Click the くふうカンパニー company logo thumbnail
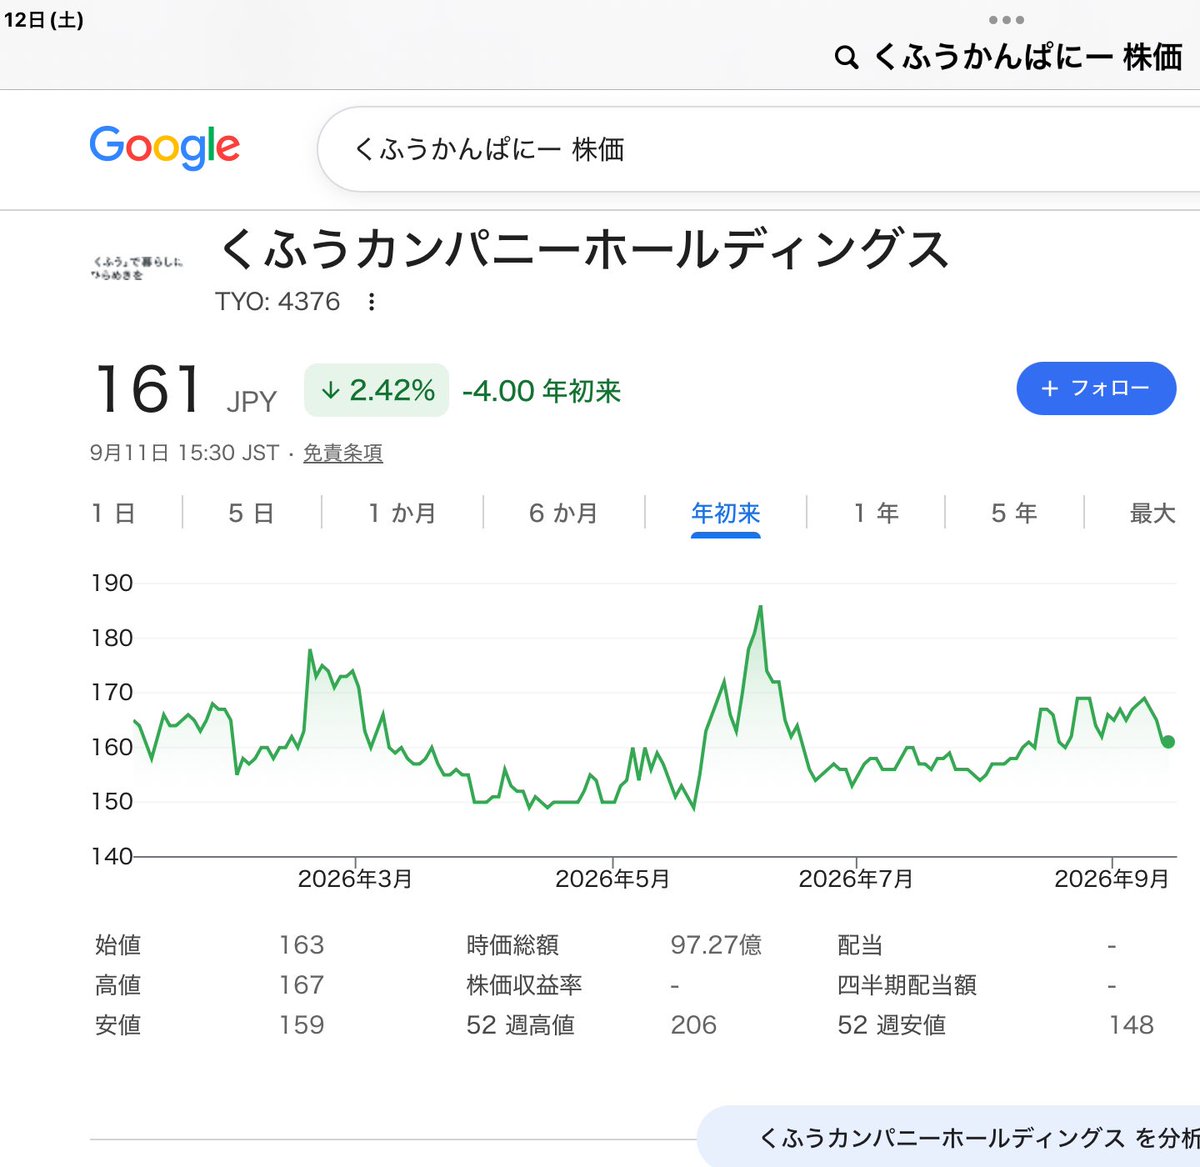The width and height of the screenshot is (1200, 1167). pos(138,268)
